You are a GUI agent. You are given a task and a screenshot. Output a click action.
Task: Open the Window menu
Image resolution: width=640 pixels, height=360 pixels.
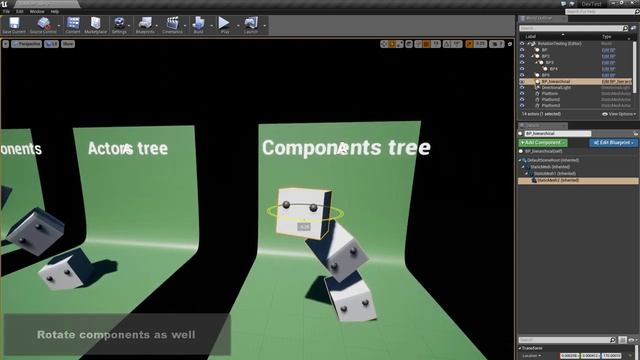tap(37, 11)
